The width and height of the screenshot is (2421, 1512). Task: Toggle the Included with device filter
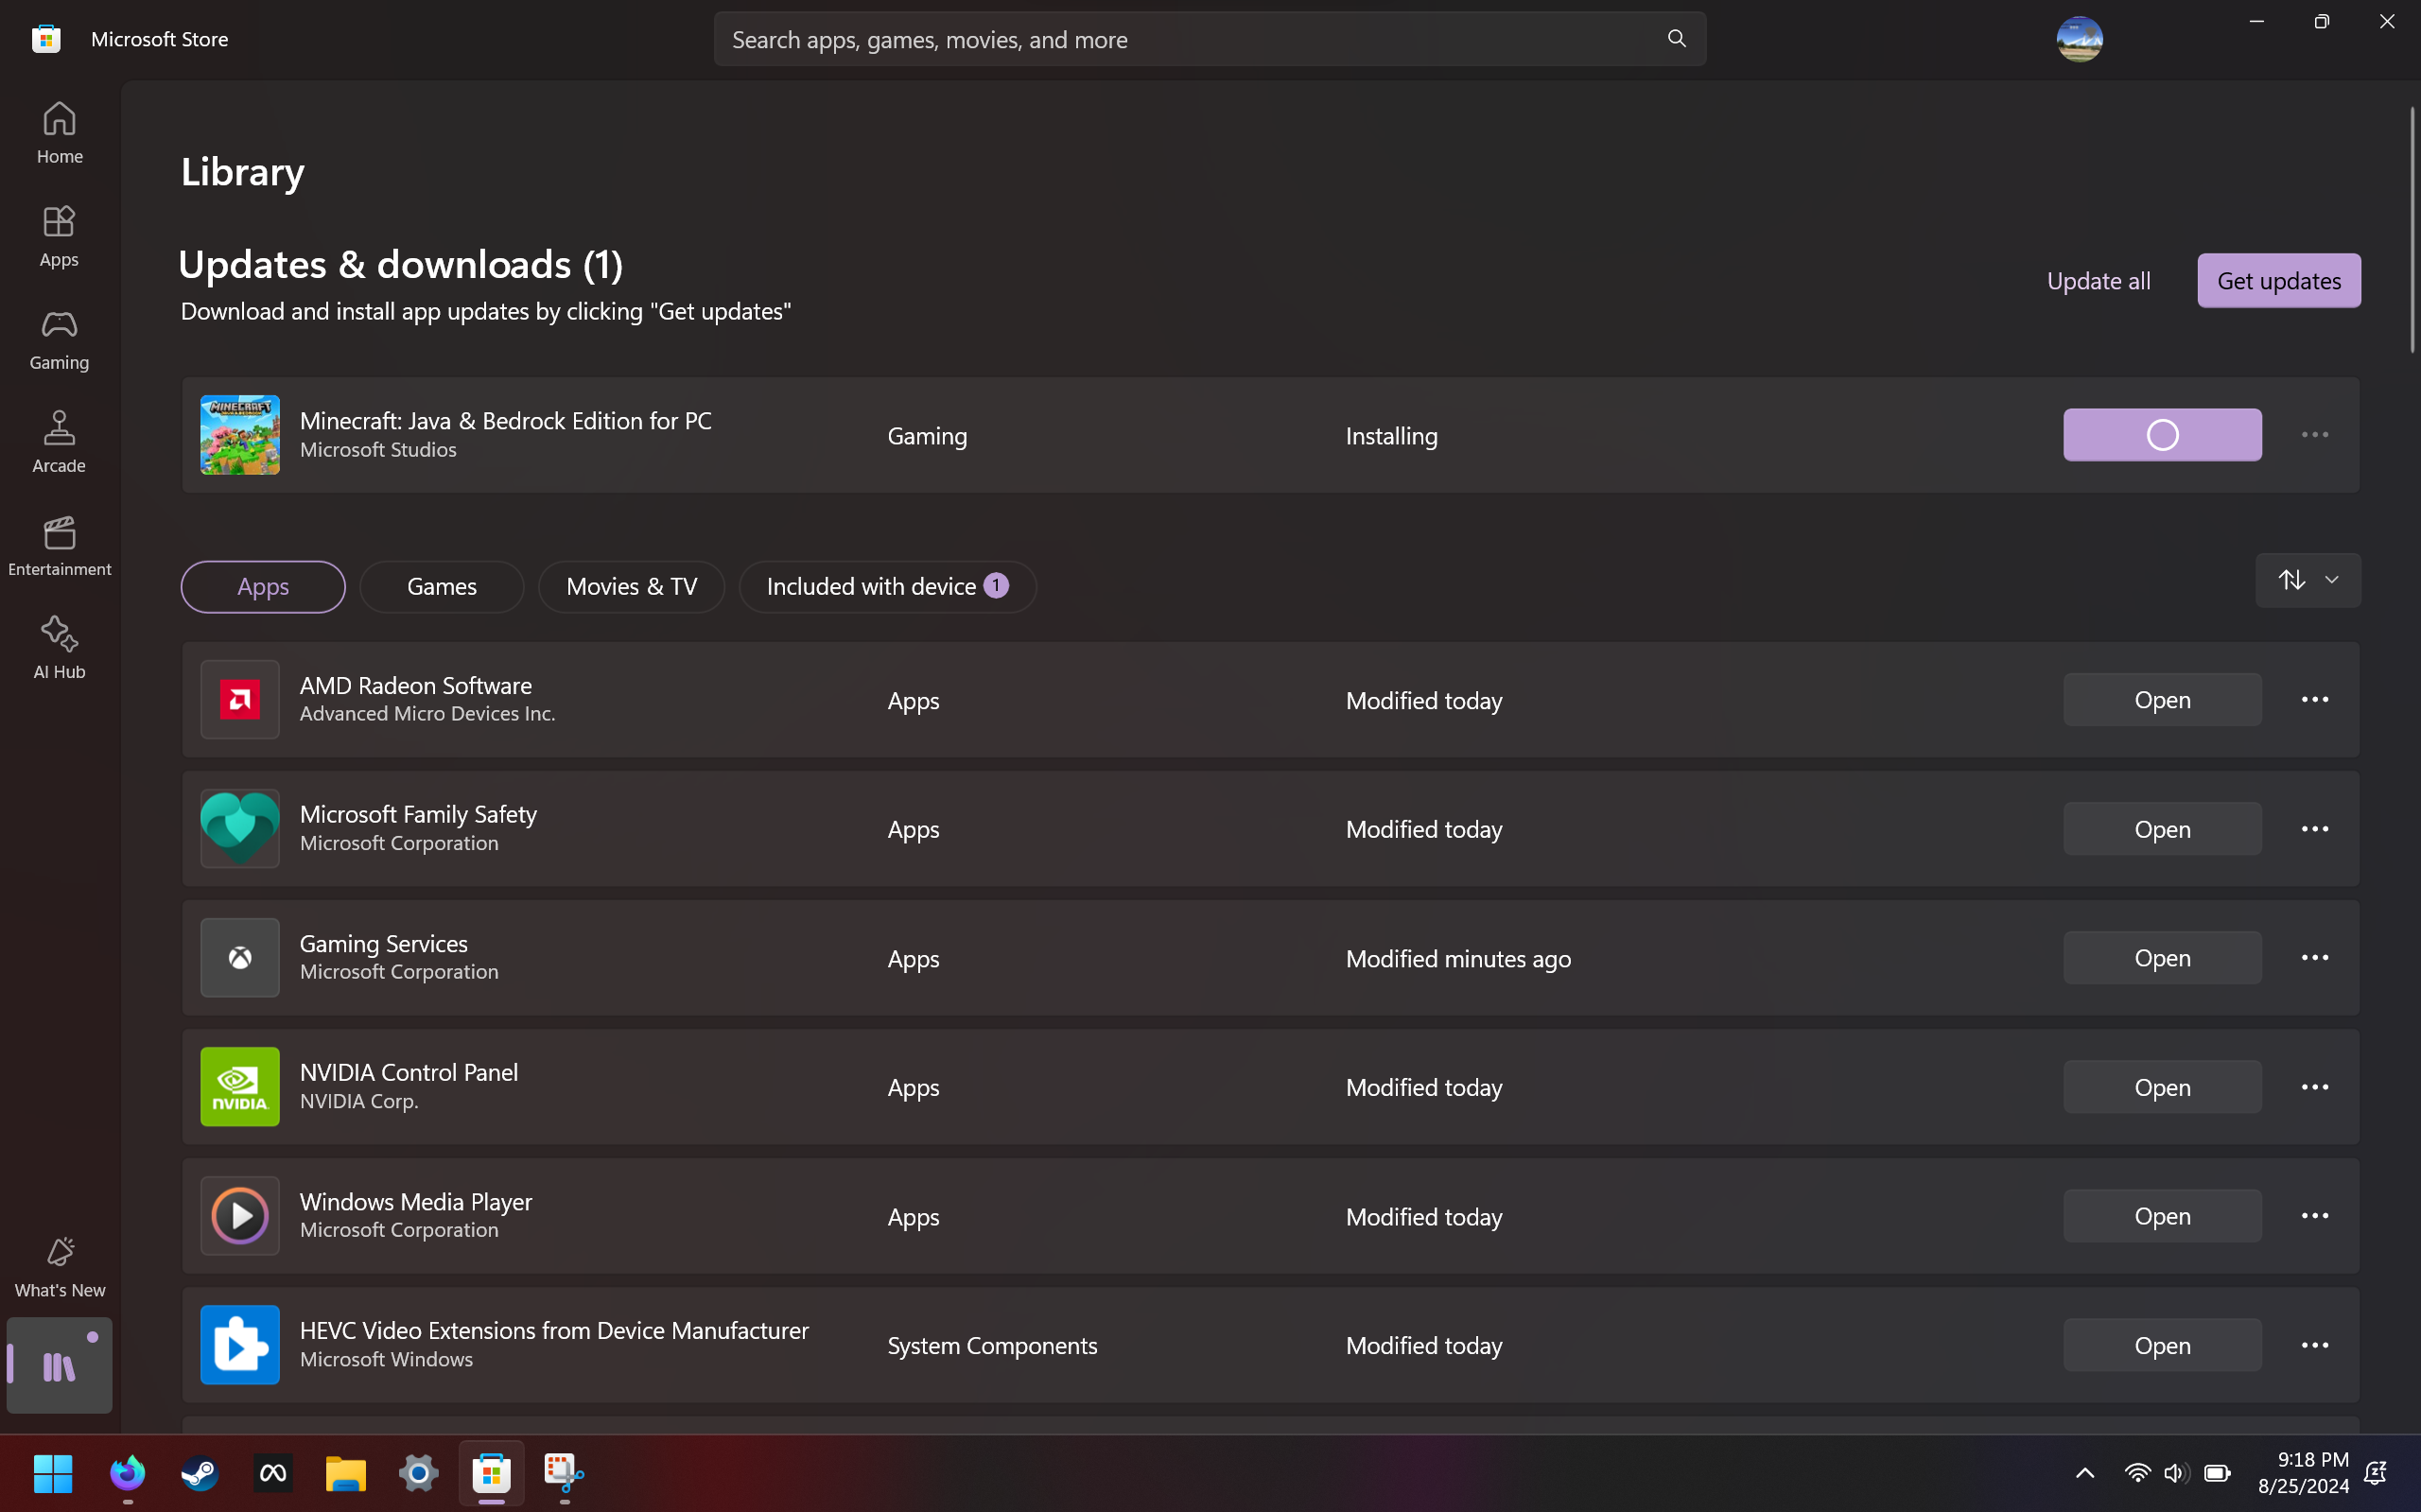click(886, 586)
